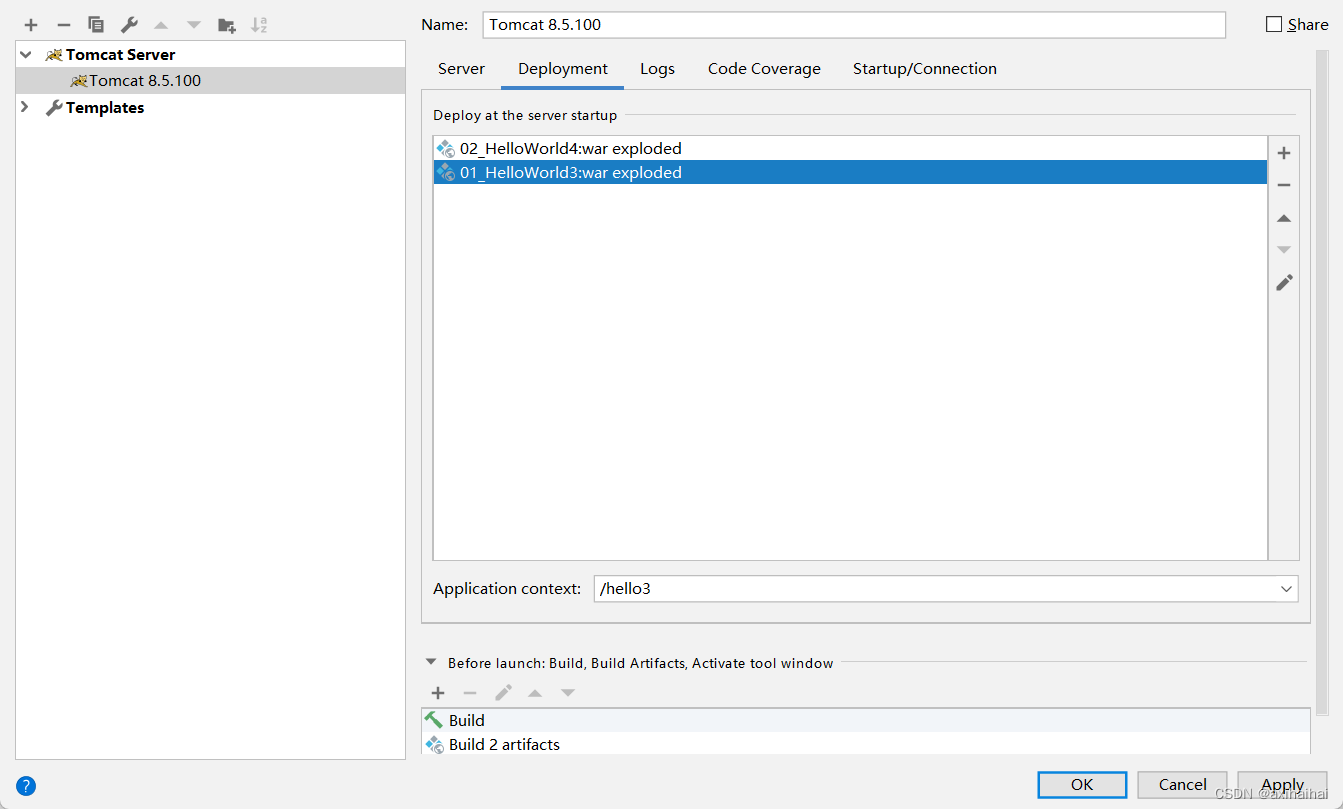Click the Tomcat Server tree label

pyautogui.click(x=120, y=55)
